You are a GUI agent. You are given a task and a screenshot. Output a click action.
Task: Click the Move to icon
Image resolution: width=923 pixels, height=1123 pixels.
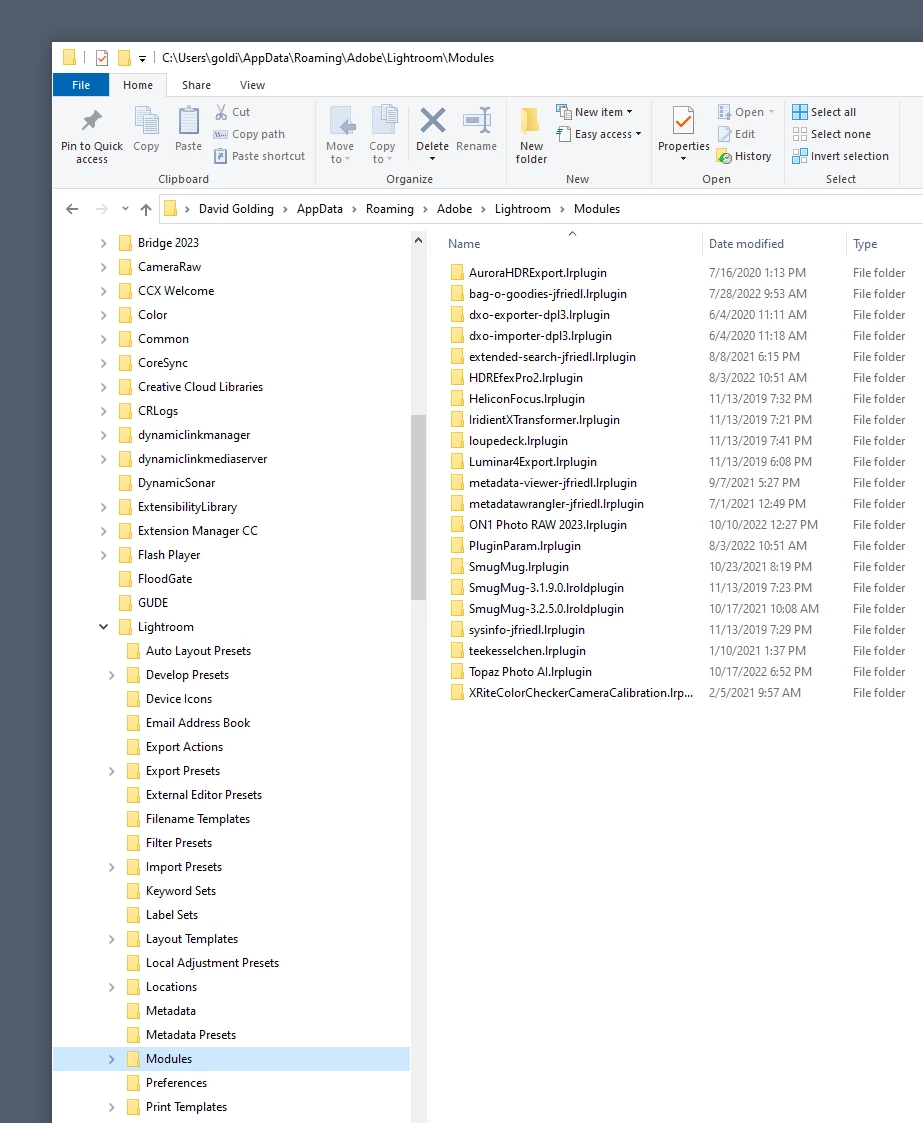[x=342, y=120]
